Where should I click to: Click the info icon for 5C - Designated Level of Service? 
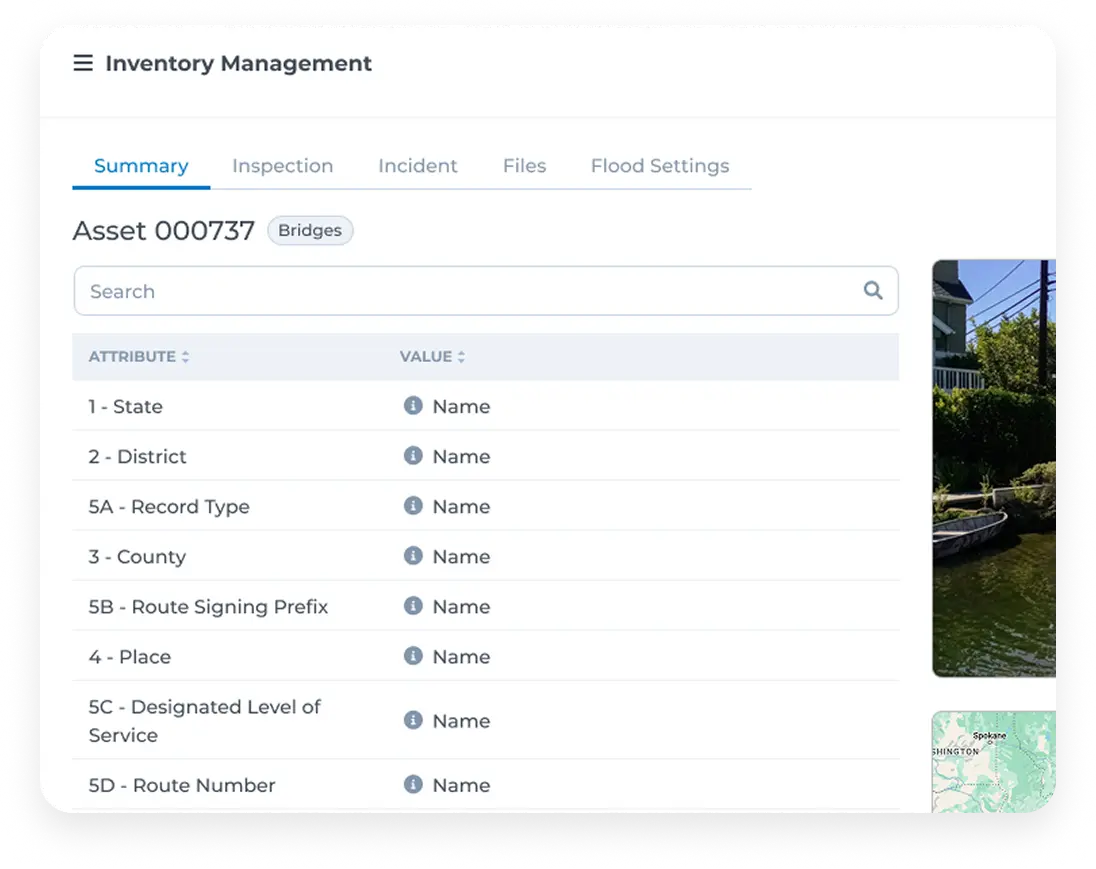point(413,720)
